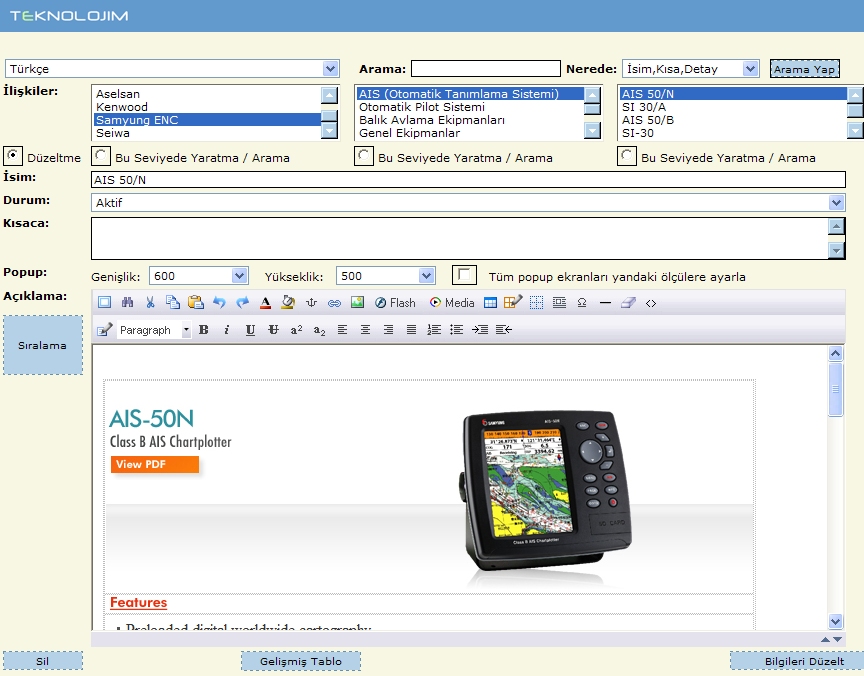The width and height of the screenshot is (864, 676).
Task: Insert a hyperlink with the chain icon
Action: [334, 302]
